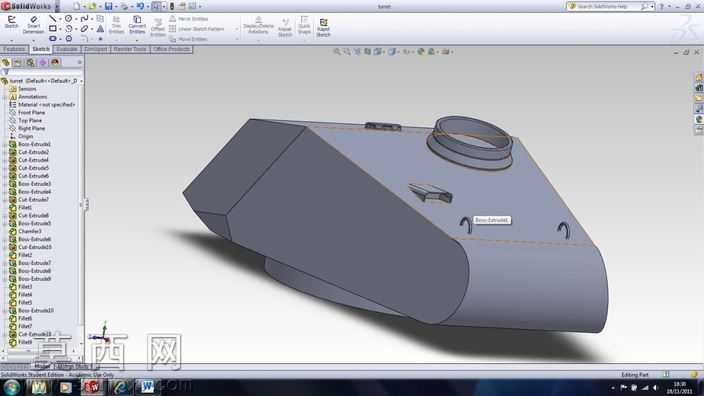Switch to the Features ribbon tab
704x396 pixels.
click(x=14, y=49)
